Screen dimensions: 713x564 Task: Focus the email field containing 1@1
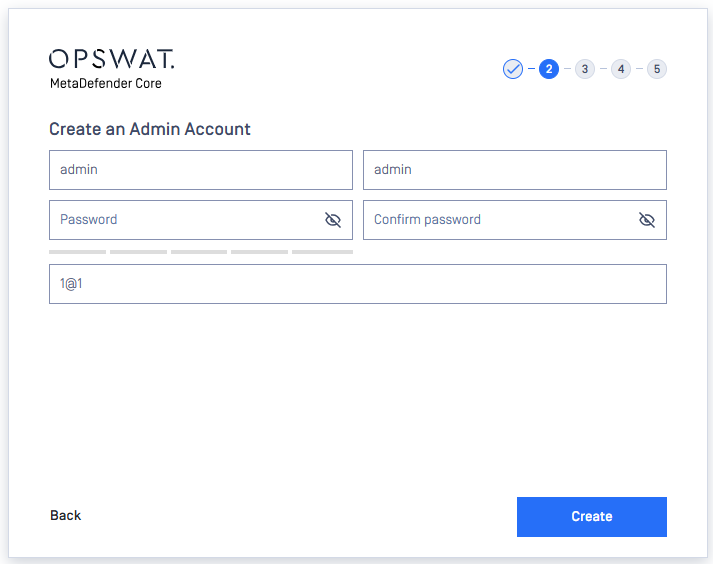[x=358, y=284]
